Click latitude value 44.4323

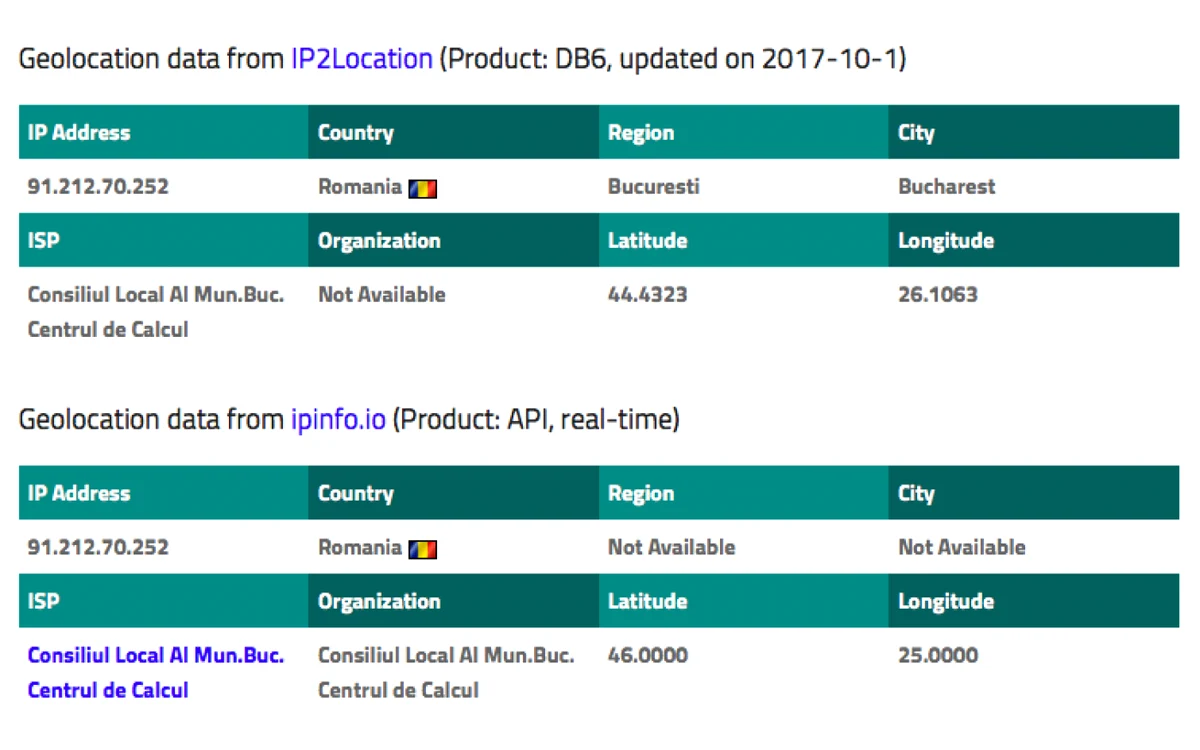pyautogui.click(x=648, y=295)
